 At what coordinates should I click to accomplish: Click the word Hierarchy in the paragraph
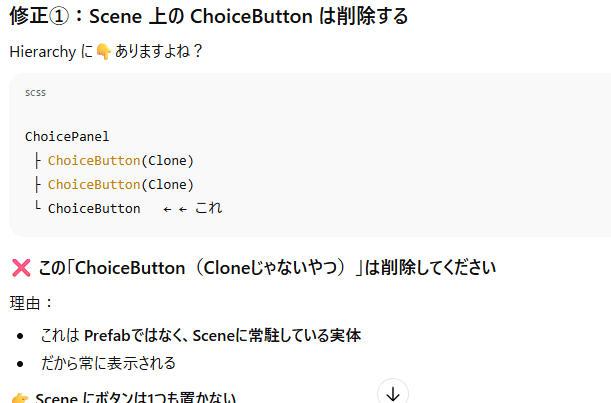click(x=41, y=51)
